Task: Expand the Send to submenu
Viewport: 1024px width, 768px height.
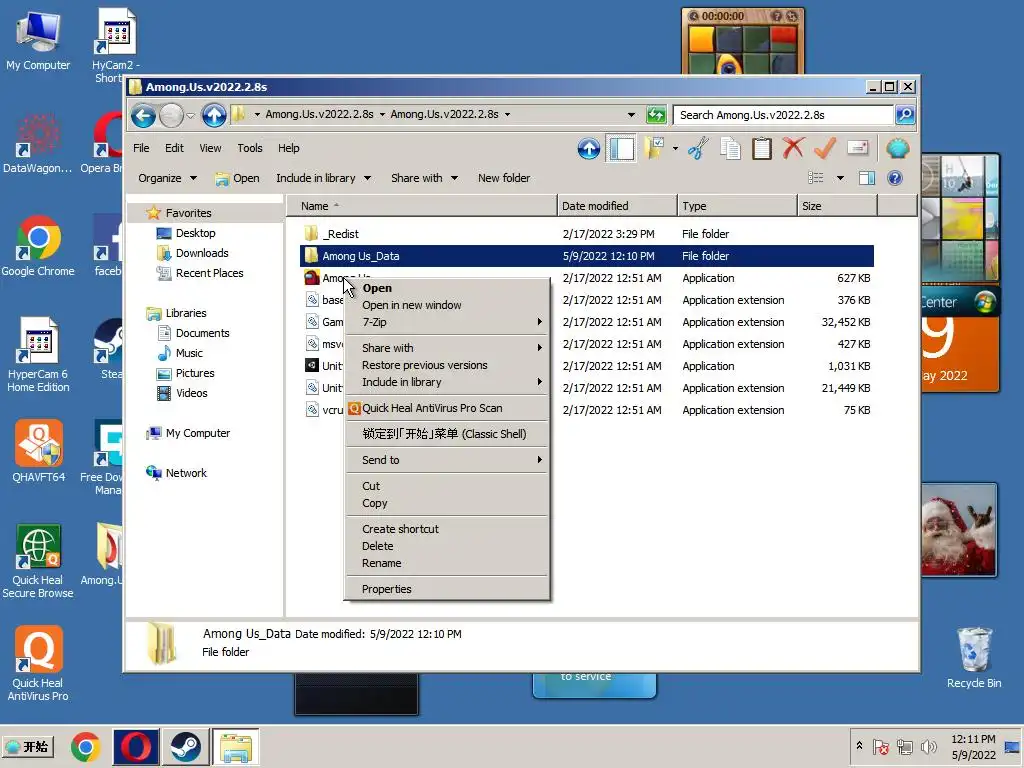Action: click(447, 460)
